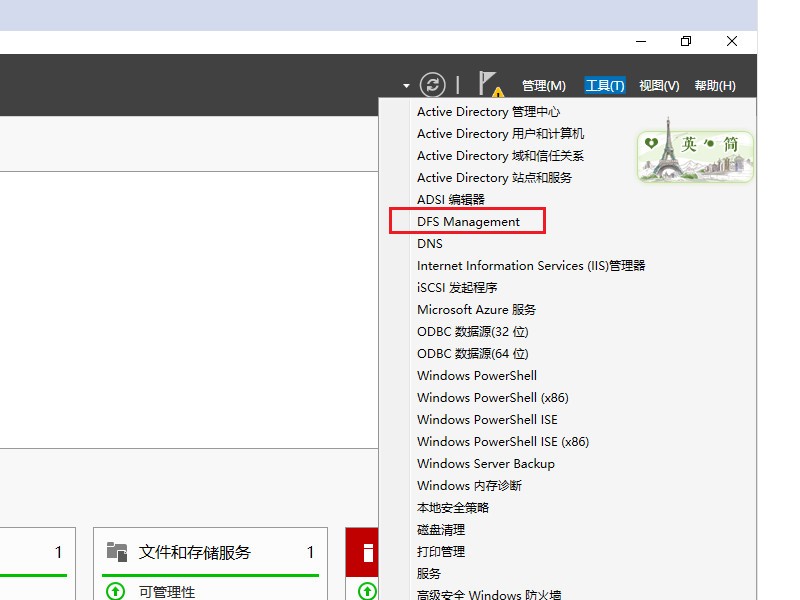Image resolution: width=800 pixels, height=600 pixels.
Task: Open 磁盘清理 (Disk Cleanup)
Action: (440, 529)
